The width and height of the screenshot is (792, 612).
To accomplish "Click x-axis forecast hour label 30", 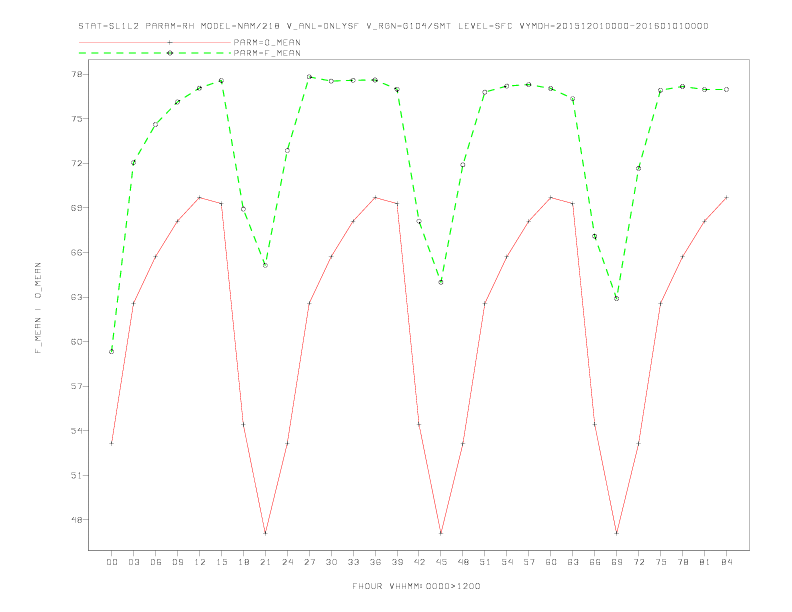I will coord(331,562).
